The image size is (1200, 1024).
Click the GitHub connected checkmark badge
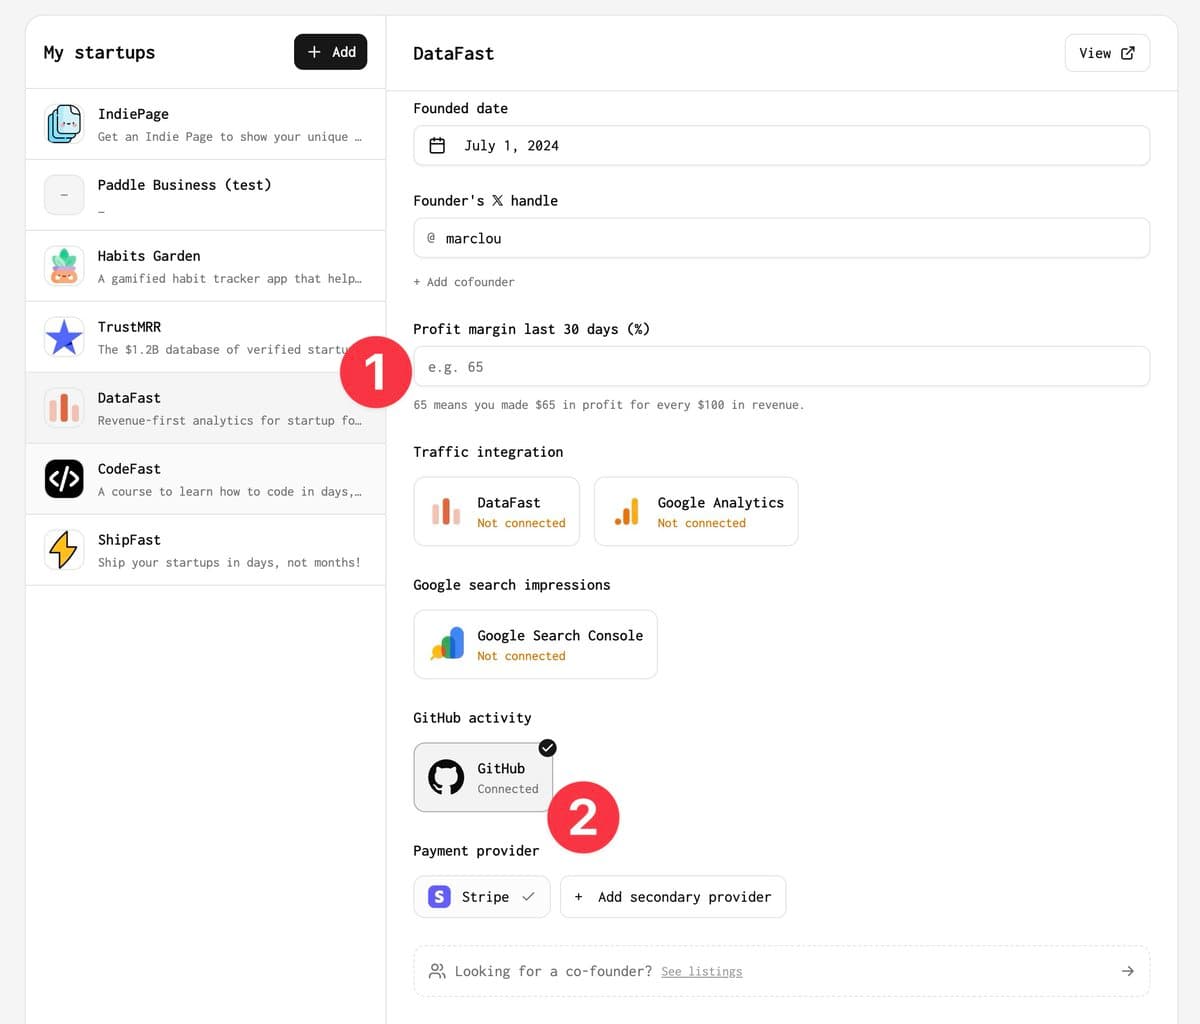click(x=547, y=748)
